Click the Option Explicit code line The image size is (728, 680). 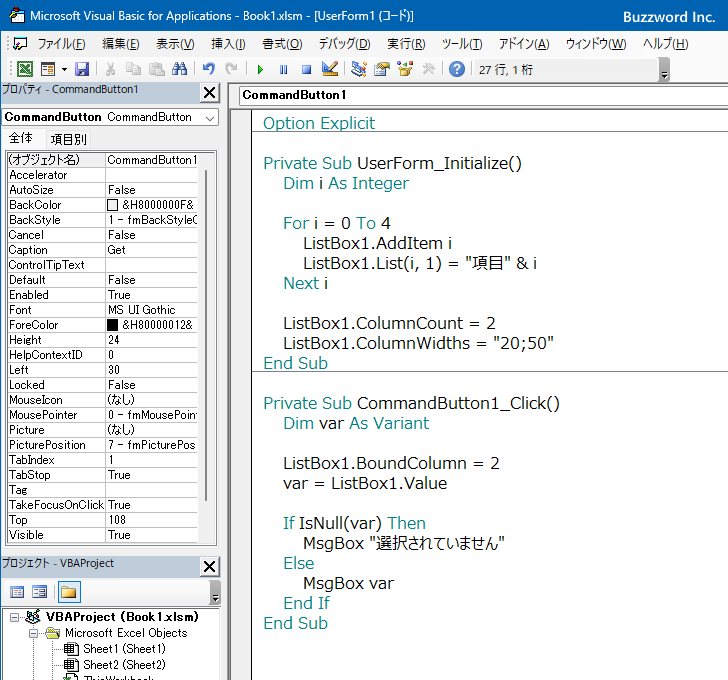pyautogui.click(x=319, y=123)
